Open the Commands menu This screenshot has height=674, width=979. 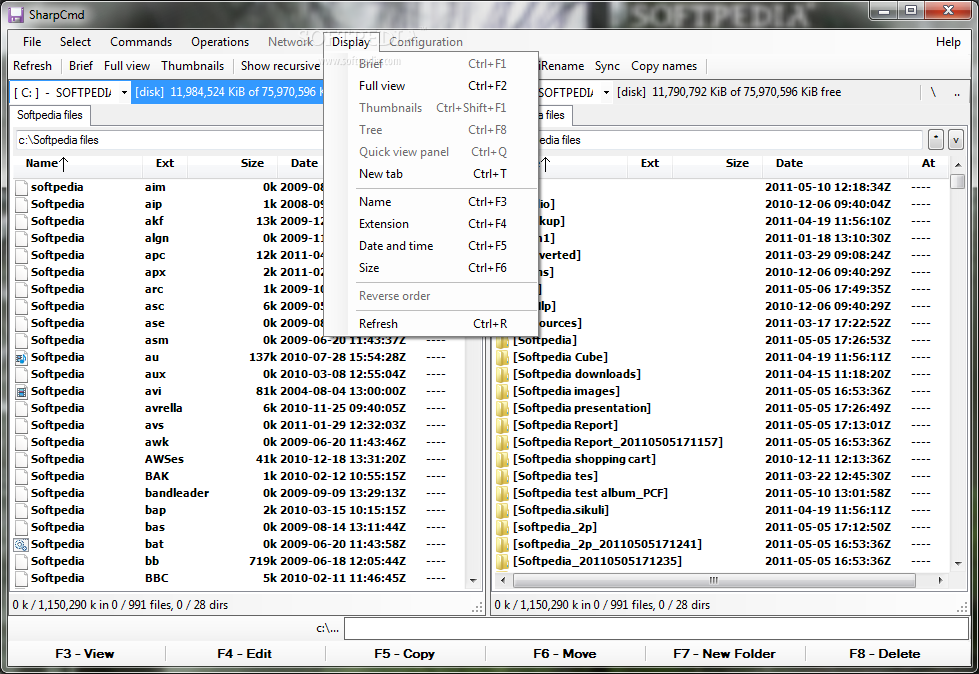pos(141,42)
